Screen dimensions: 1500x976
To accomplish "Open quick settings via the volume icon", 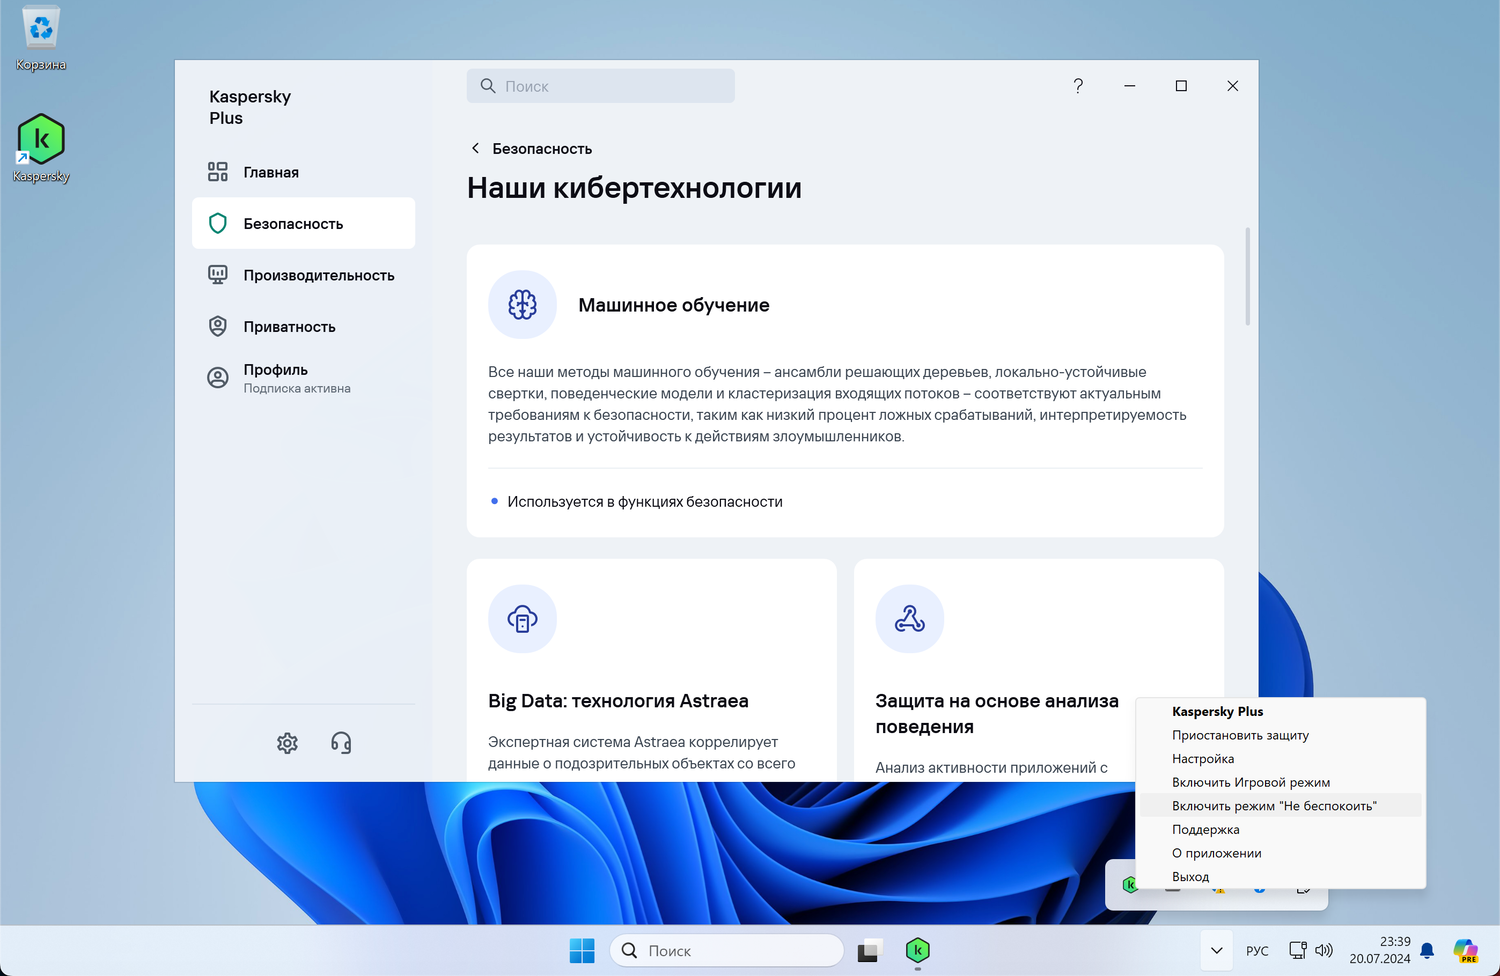I will [x=1324, y=950].
